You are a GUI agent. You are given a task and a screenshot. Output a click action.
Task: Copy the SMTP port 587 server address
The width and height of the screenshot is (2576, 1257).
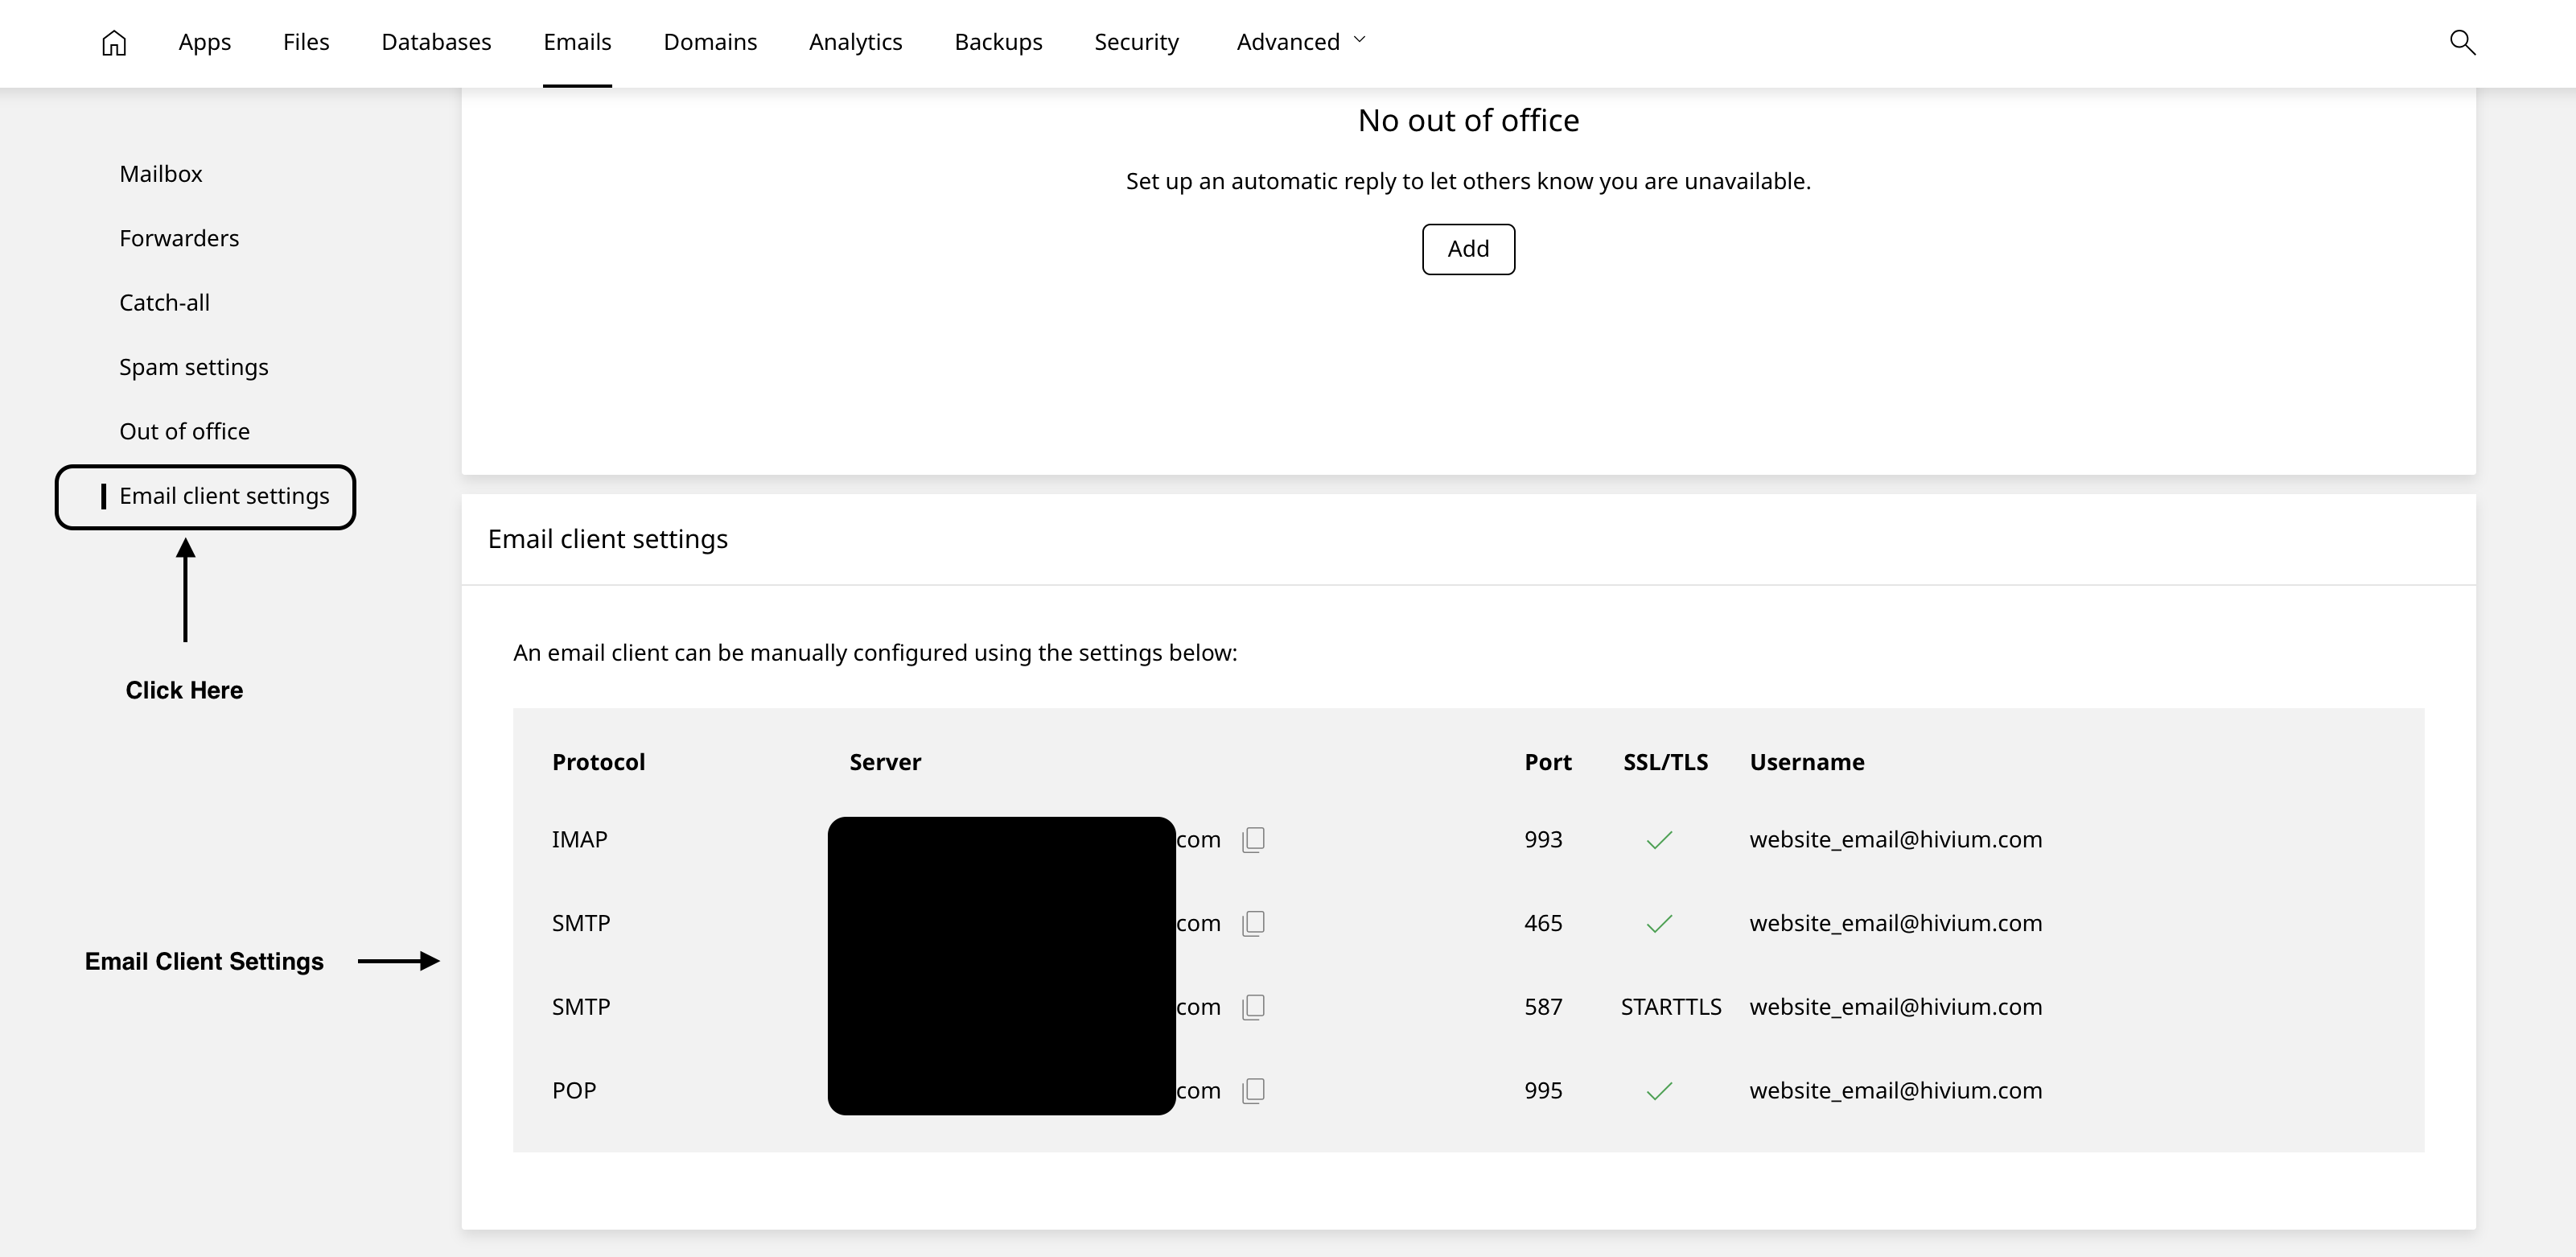point(1254,1007)
